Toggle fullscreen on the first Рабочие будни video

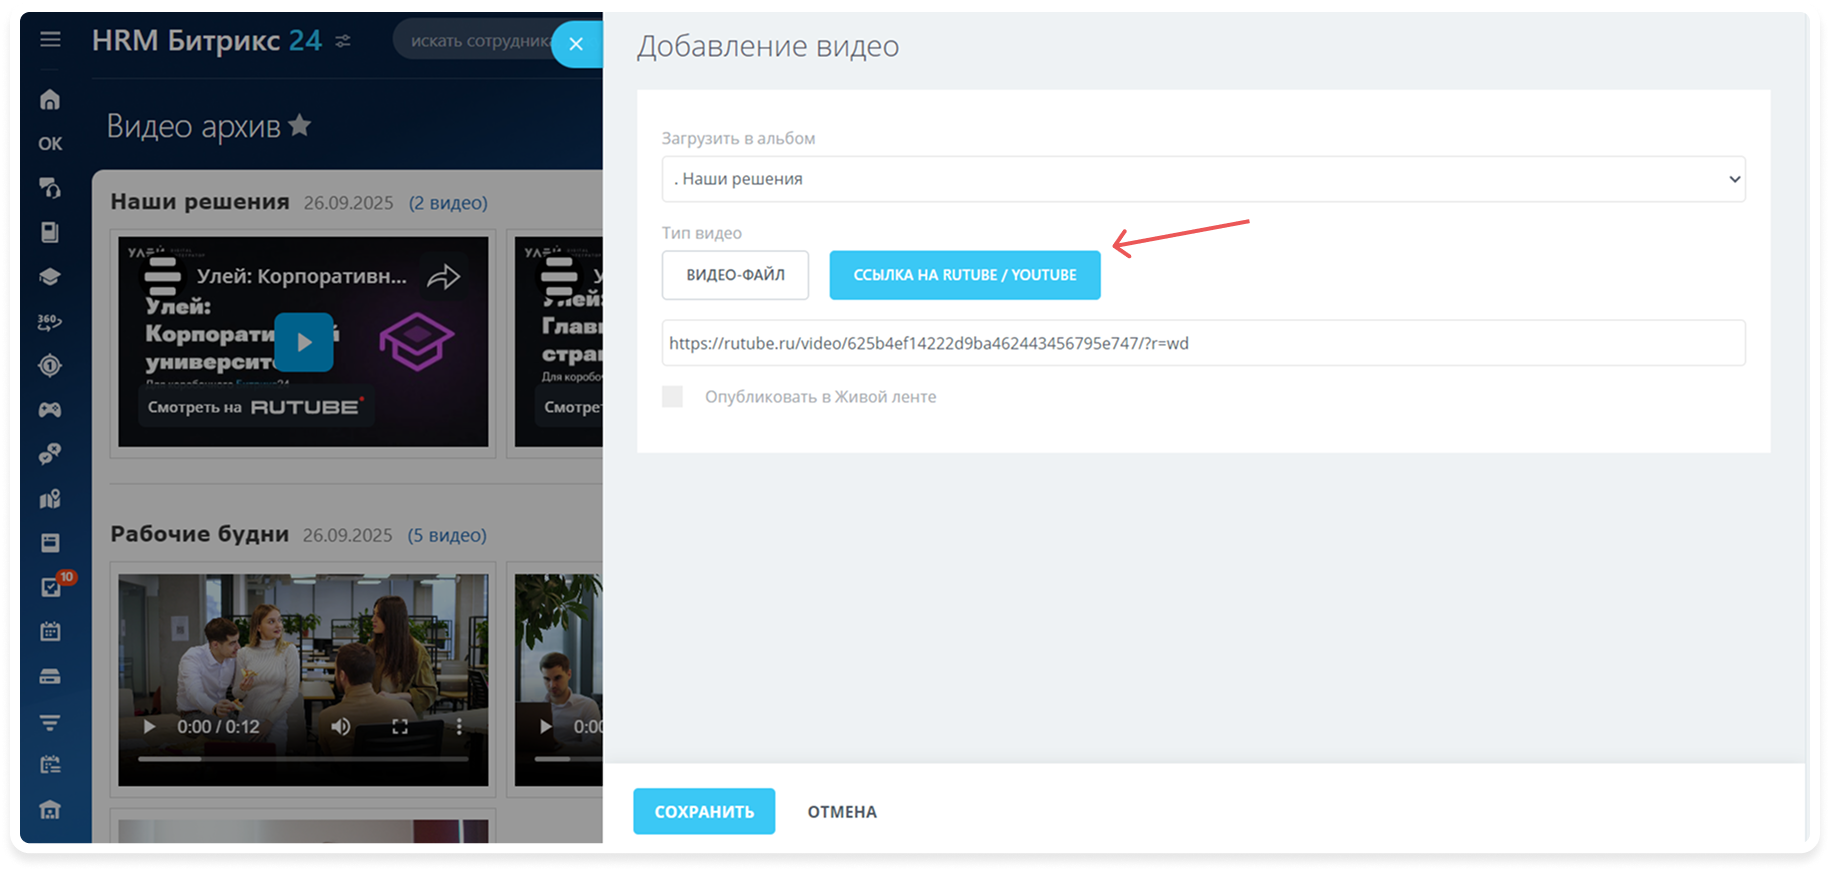tap(400, 727)
